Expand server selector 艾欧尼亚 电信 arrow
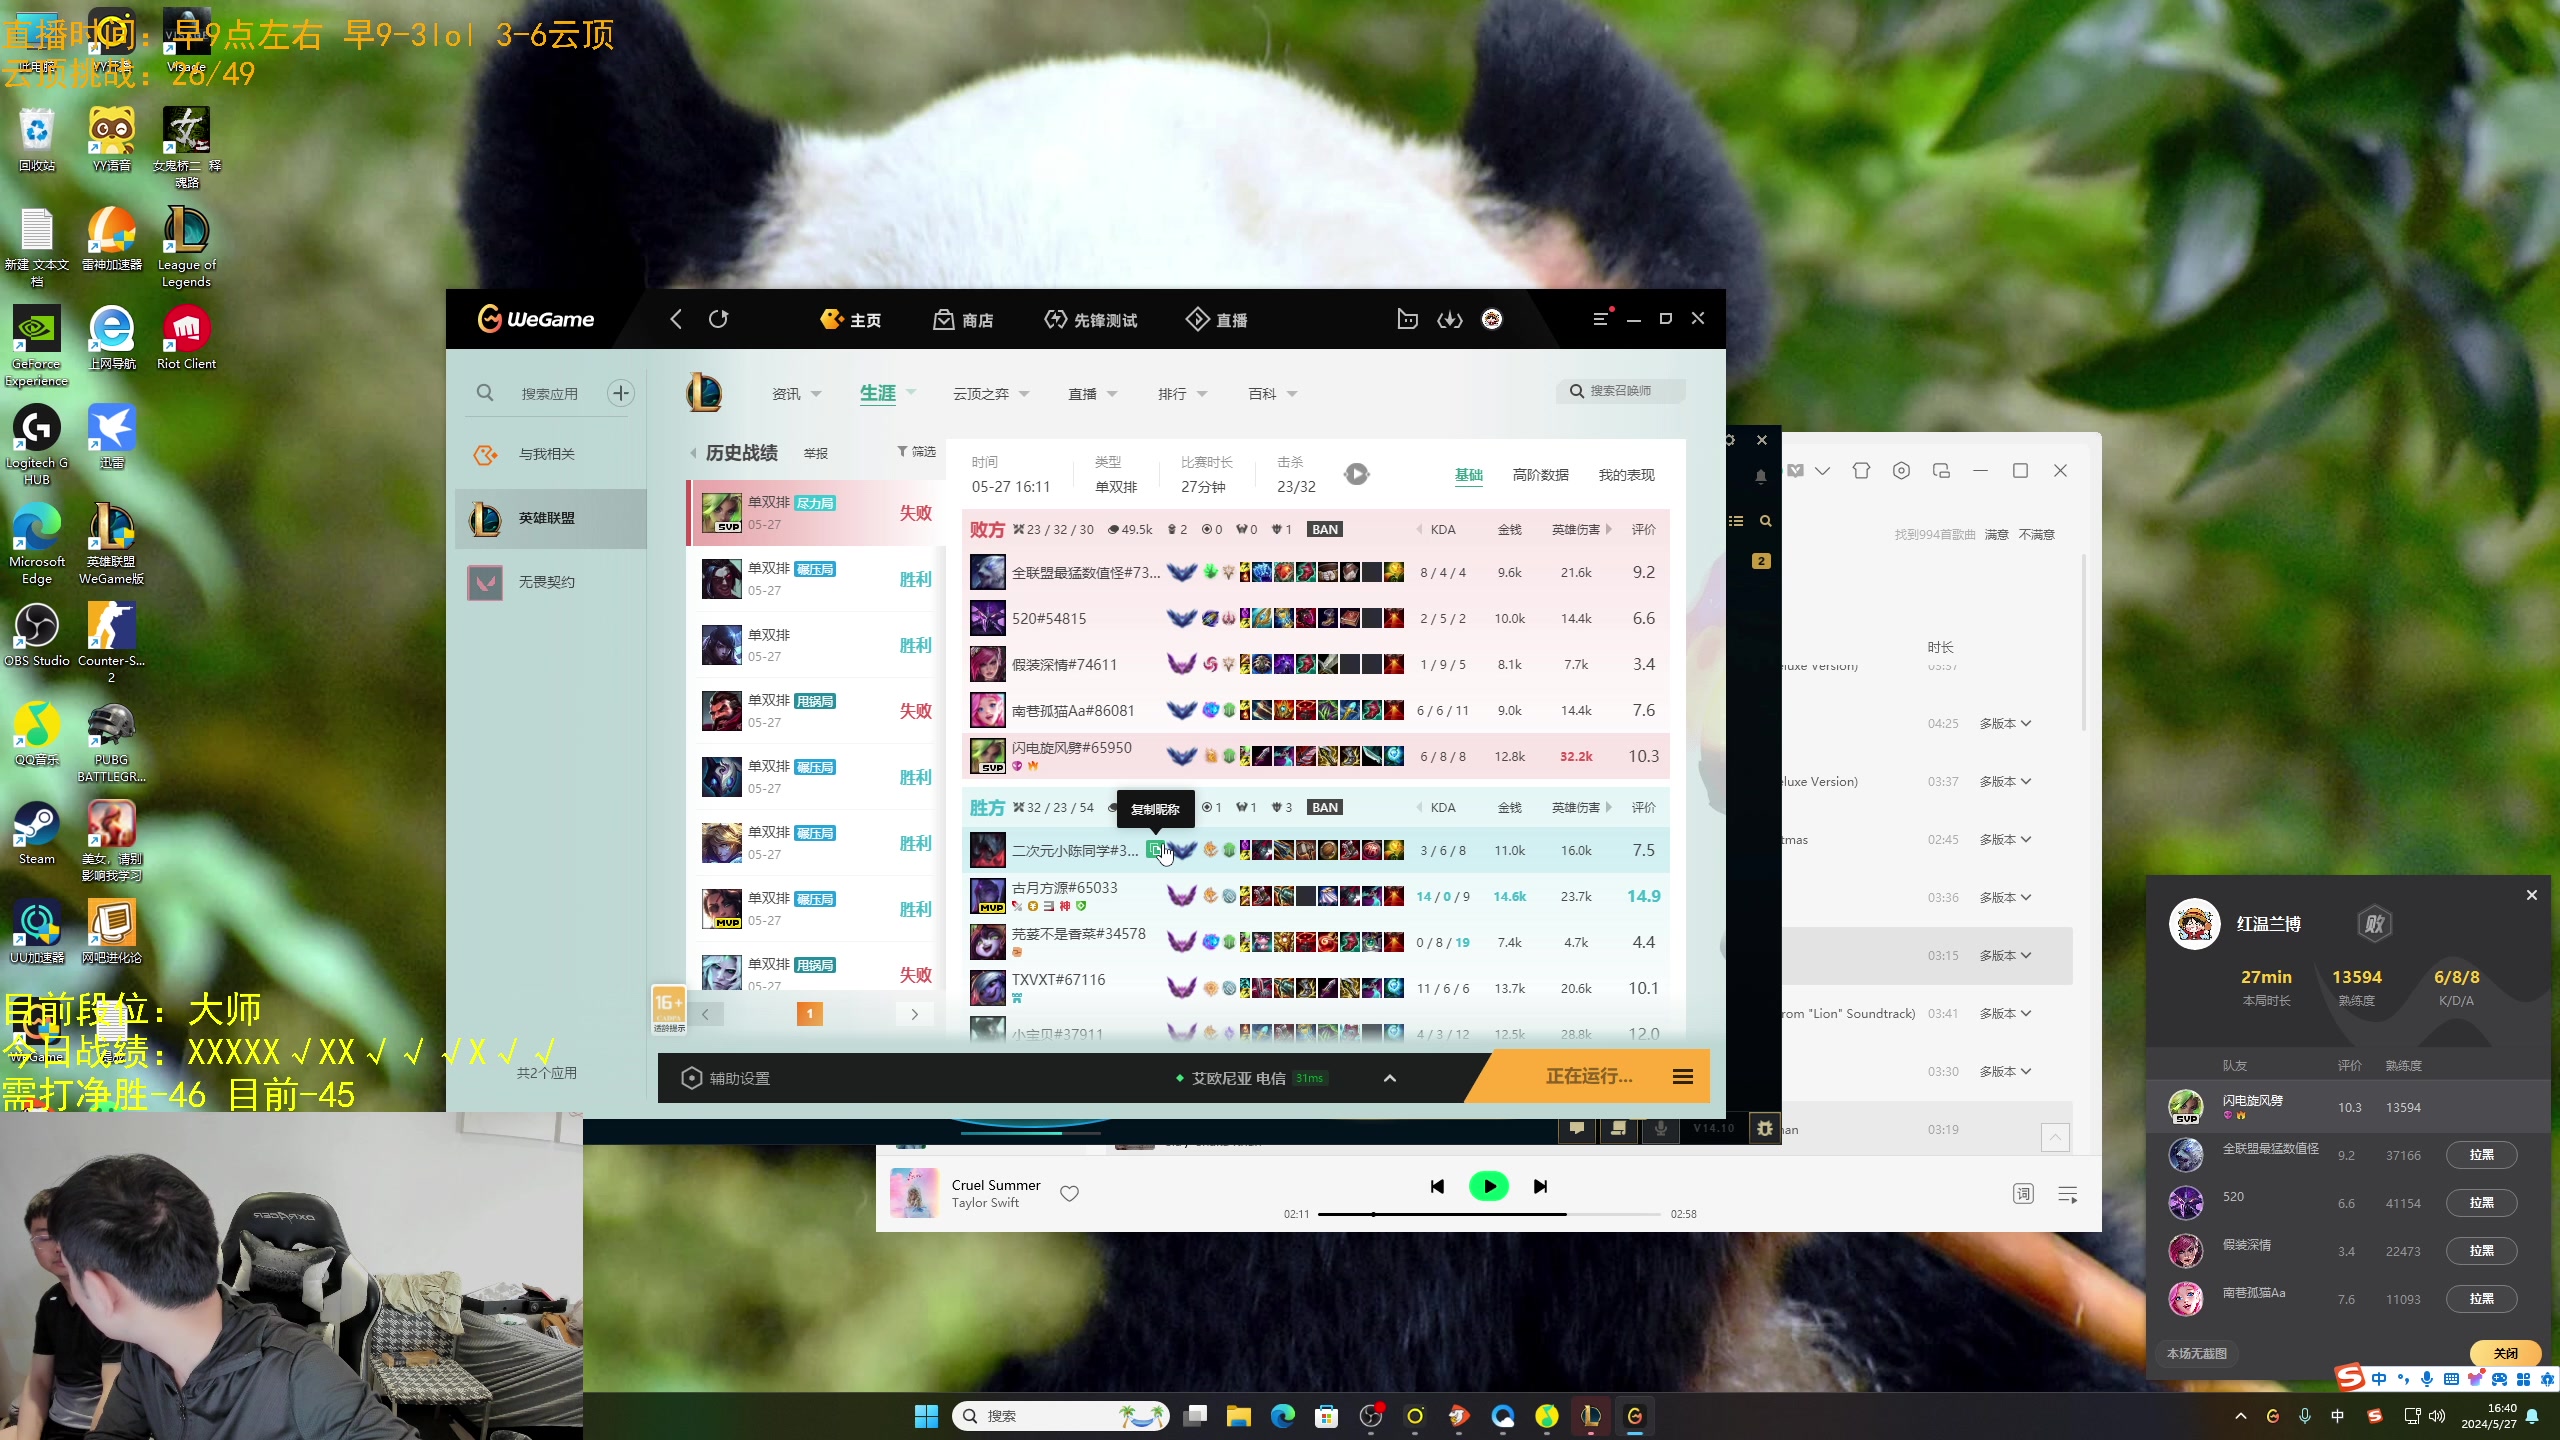Image resolution: width=2560 pixels, height=1440 pixels. 1390,1078
